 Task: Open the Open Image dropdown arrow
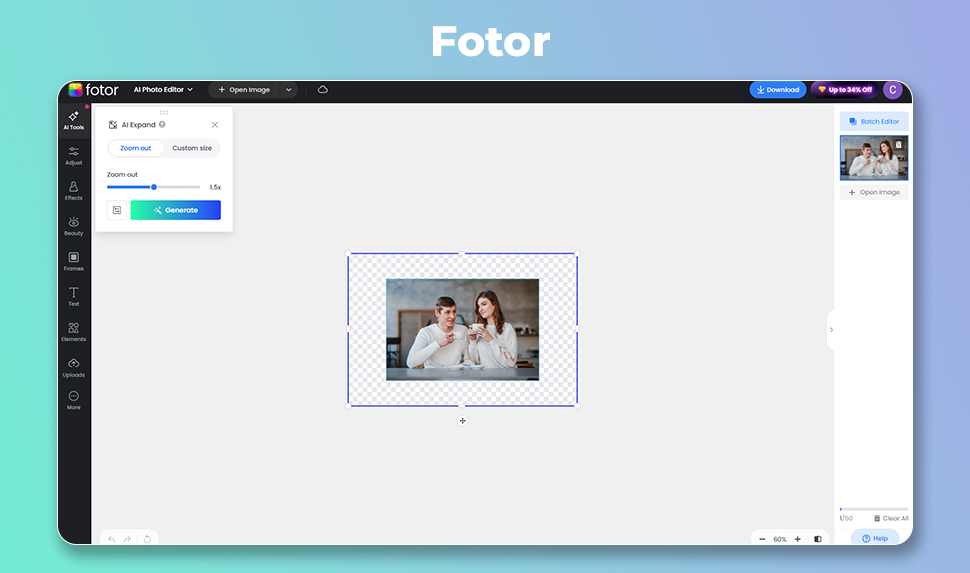pos(288,90)
